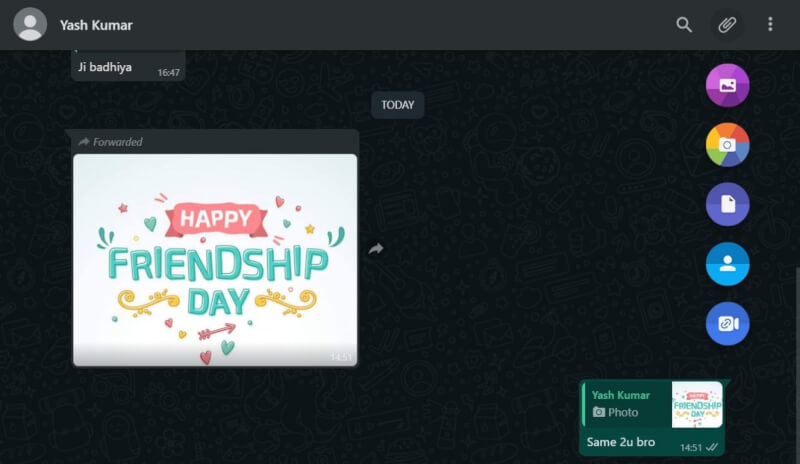Choose Camera attachment option
Image resolution: width=800 pixels, height=464 pixels.
(x=728, y=145)
